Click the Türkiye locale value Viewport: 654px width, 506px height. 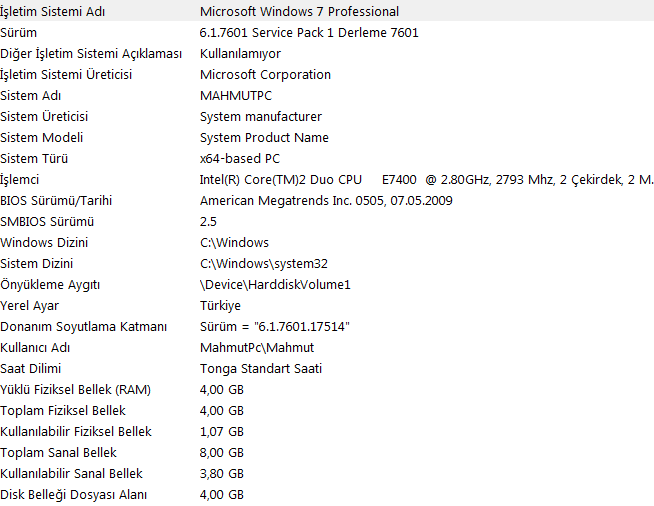(220, 306)
